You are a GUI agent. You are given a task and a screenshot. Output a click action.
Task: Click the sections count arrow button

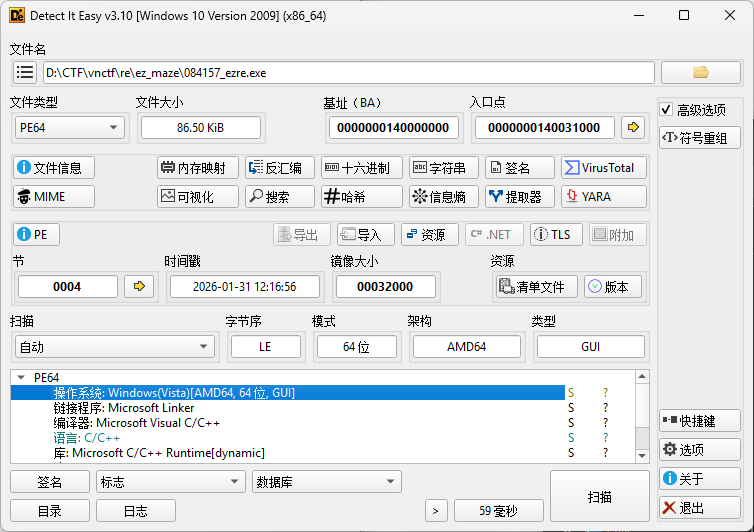click(x=139, y=287)
